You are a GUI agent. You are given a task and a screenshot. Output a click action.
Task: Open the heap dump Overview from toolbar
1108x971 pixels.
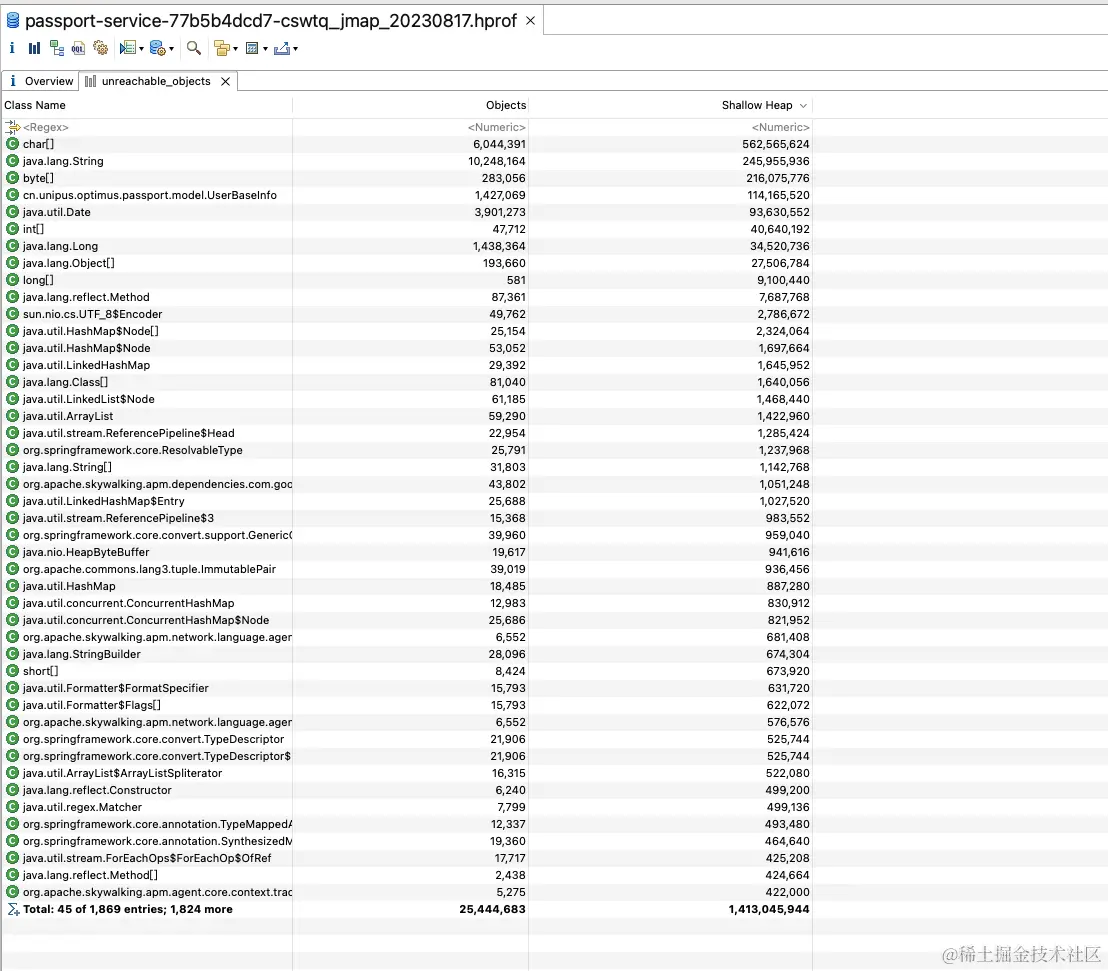11,48
